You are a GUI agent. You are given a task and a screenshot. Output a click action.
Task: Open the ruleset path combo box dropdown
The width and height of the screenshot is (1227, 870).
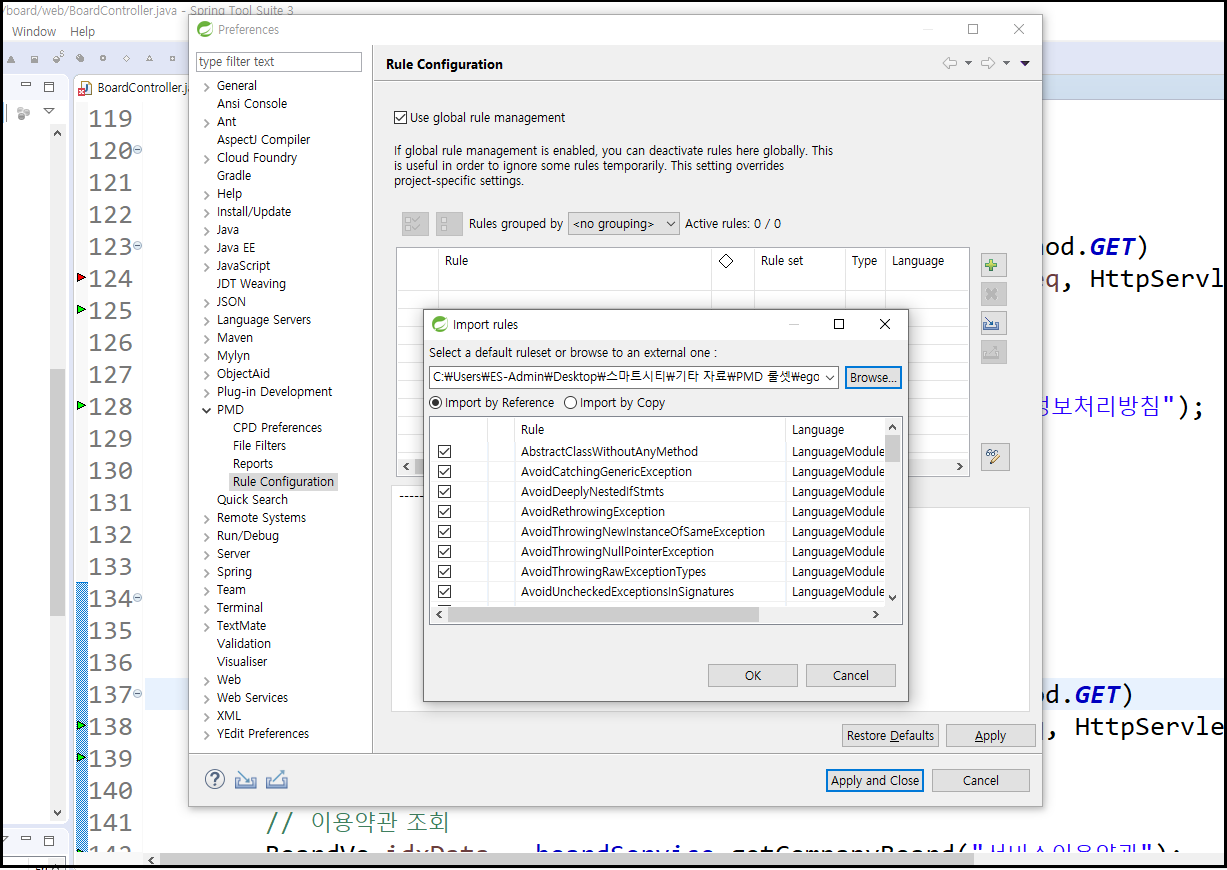[832, 377]
